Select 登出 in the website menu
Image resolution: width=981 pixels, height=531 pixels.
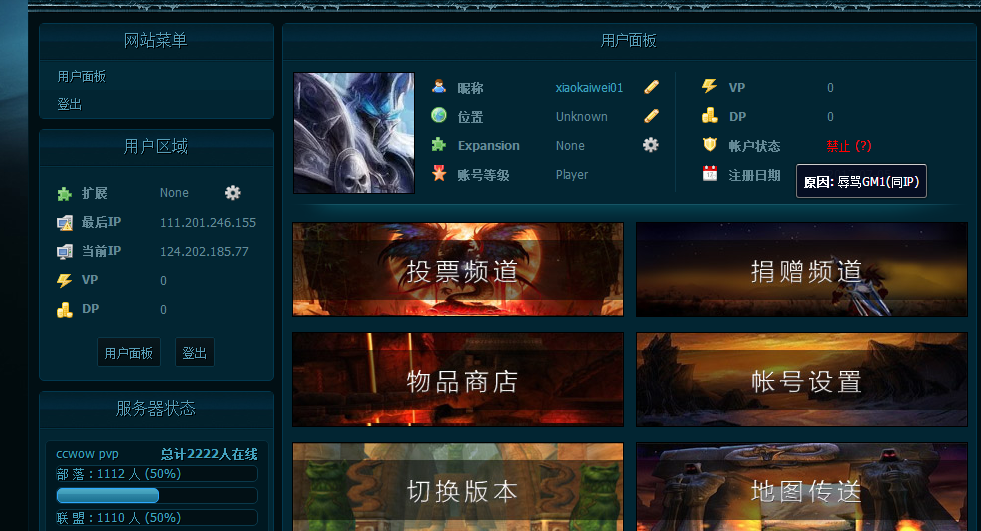pyautogui.click(x=70, y=104)
